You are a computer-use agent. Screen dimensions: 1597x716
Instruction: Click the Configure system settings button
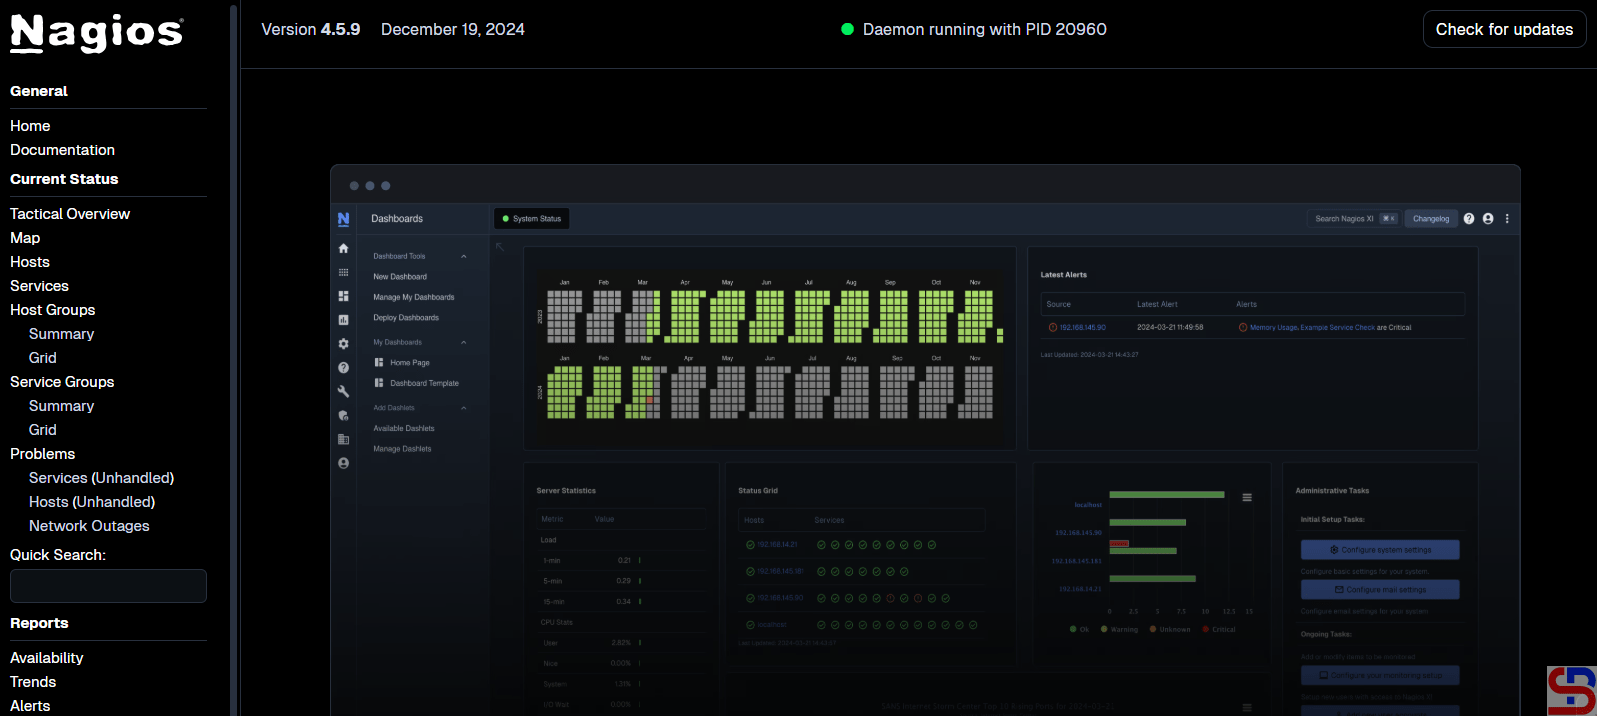coord(1379,550)
